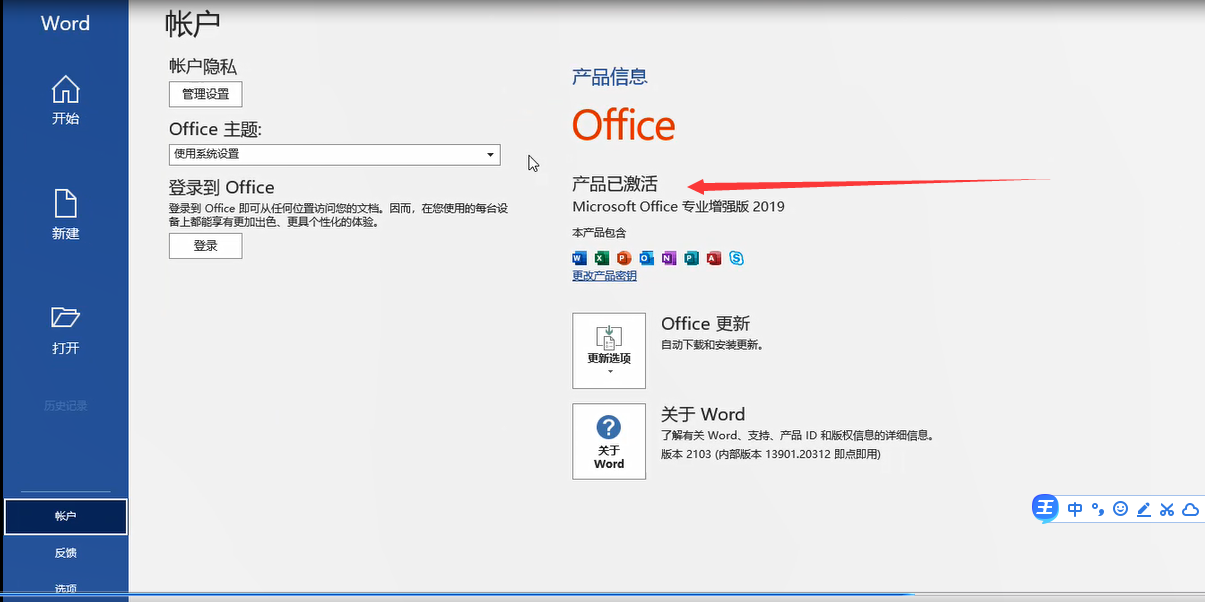Click the Outlook product icon
The image size is (1205, 602).
pos(647,258)
